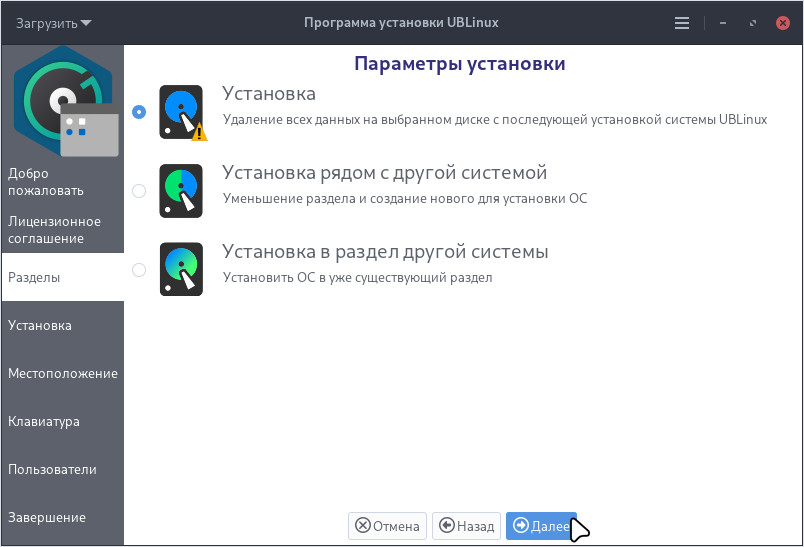Close the UBLinux installer window
This screenshot has width=804, height=547.
pos(782,23)
